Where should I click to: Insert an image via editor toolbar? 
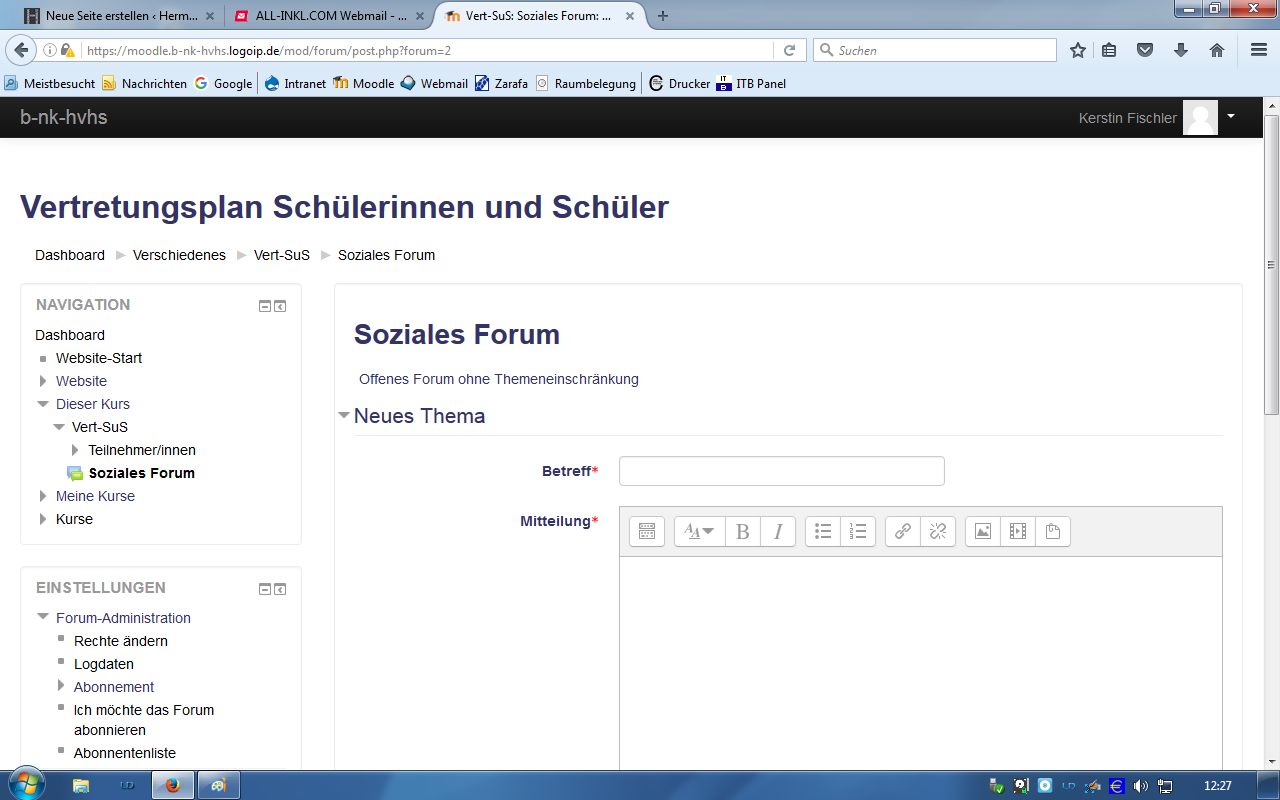coord(983,532)
